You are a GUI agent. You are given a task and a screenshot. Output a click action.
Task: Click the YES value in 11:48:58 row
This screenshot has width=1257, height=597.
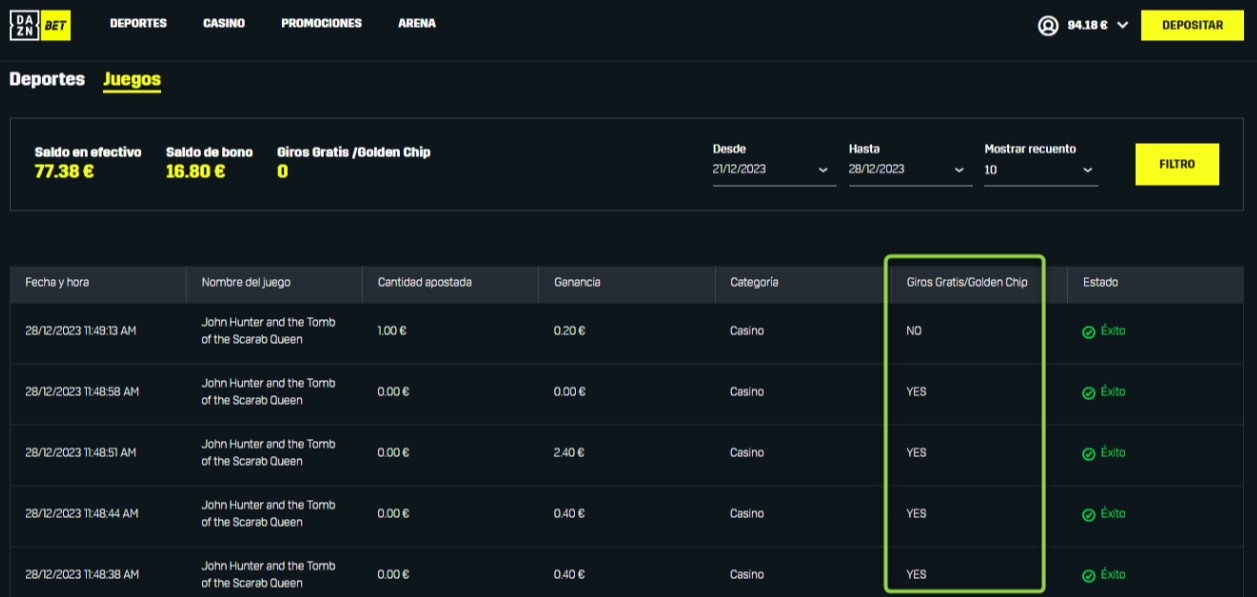(916, 392)
